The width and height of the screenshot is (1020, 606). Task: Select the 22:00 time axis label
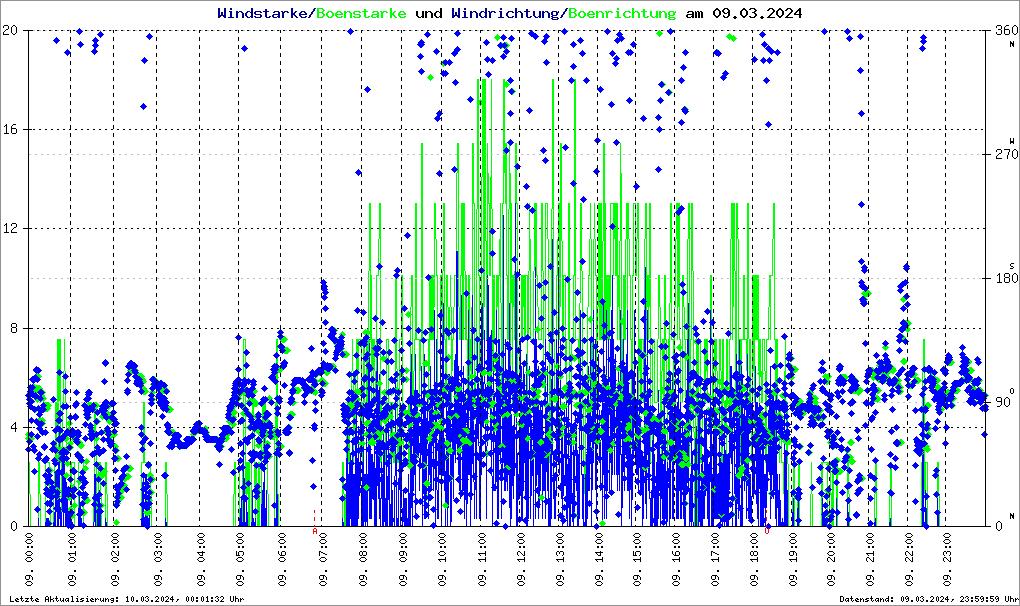pos(909,559)
